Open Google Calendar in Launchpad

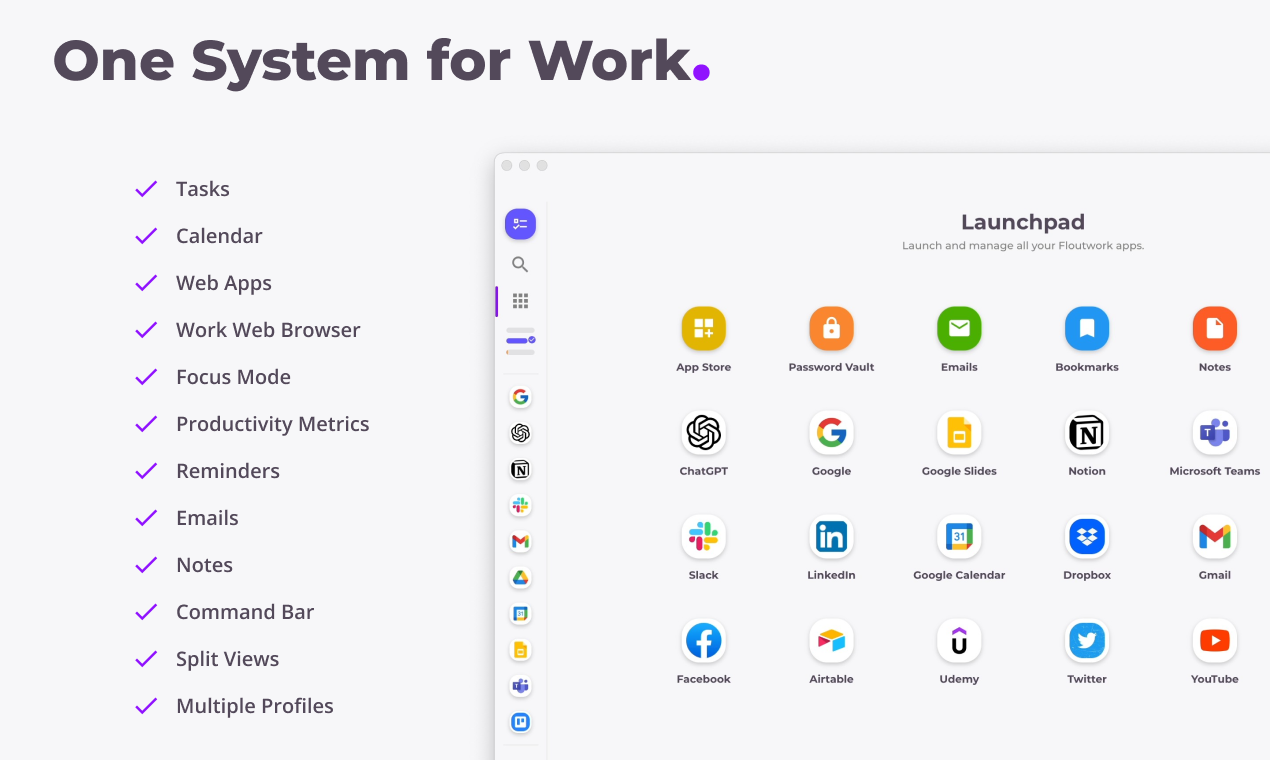(x=959, y=537)
